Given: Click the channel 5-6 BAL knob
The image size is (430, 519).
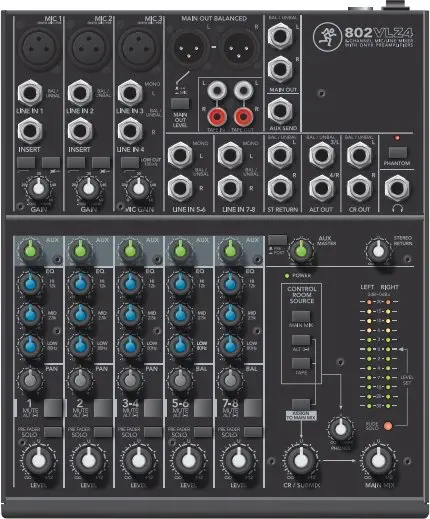Looking at the screenshot, I should coord(180,380).
